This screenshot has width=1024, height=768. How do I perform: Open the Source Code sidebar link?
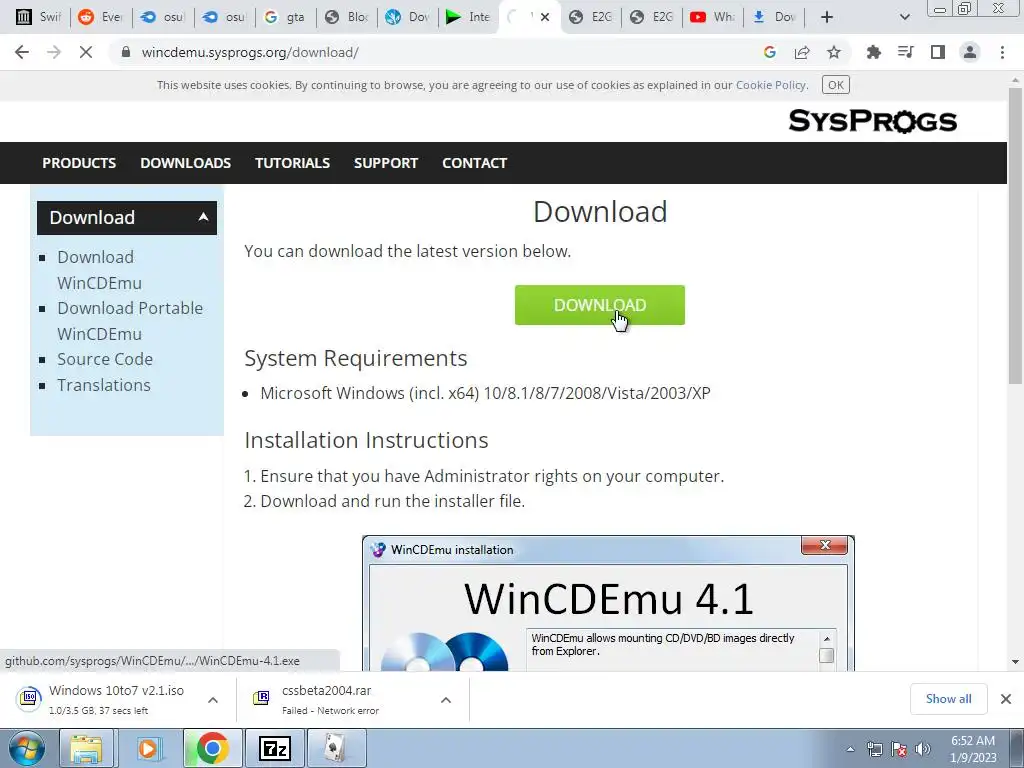pos(104,359)
